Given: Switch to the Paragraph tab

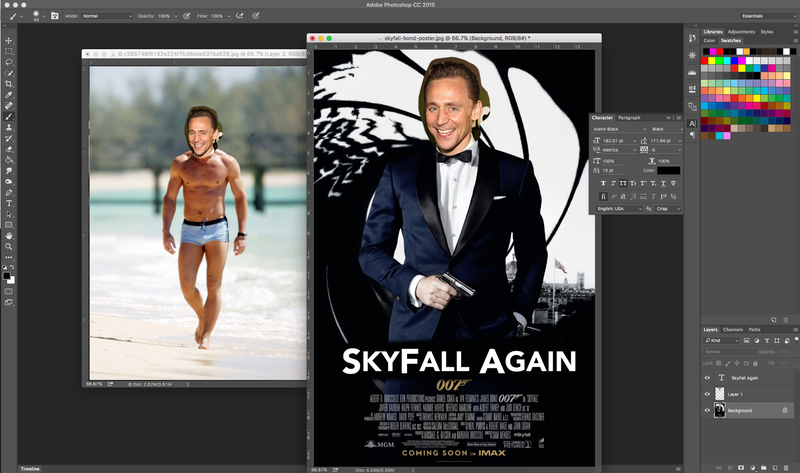Looking at the screenshot, I should 629,117.
